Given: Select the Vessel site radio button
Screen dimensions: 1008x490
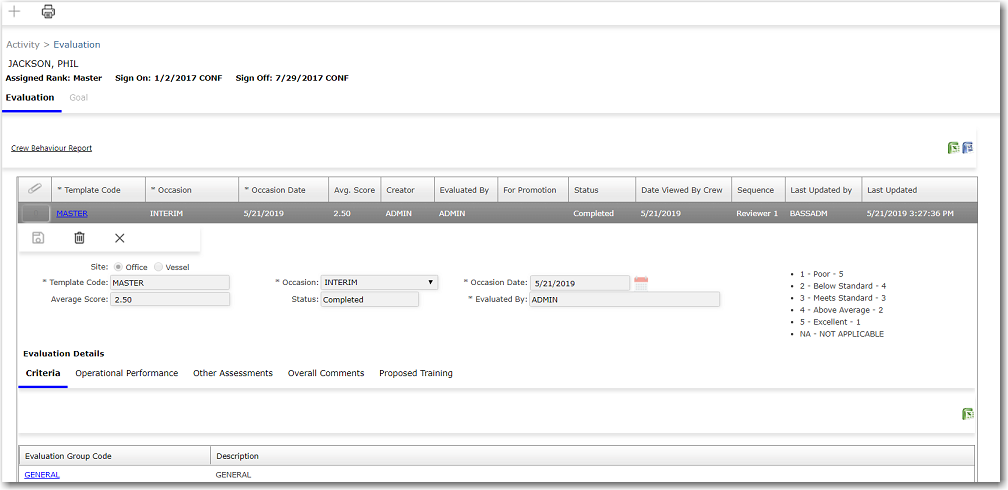Looking at the screenshot, I should coord(158,267).
